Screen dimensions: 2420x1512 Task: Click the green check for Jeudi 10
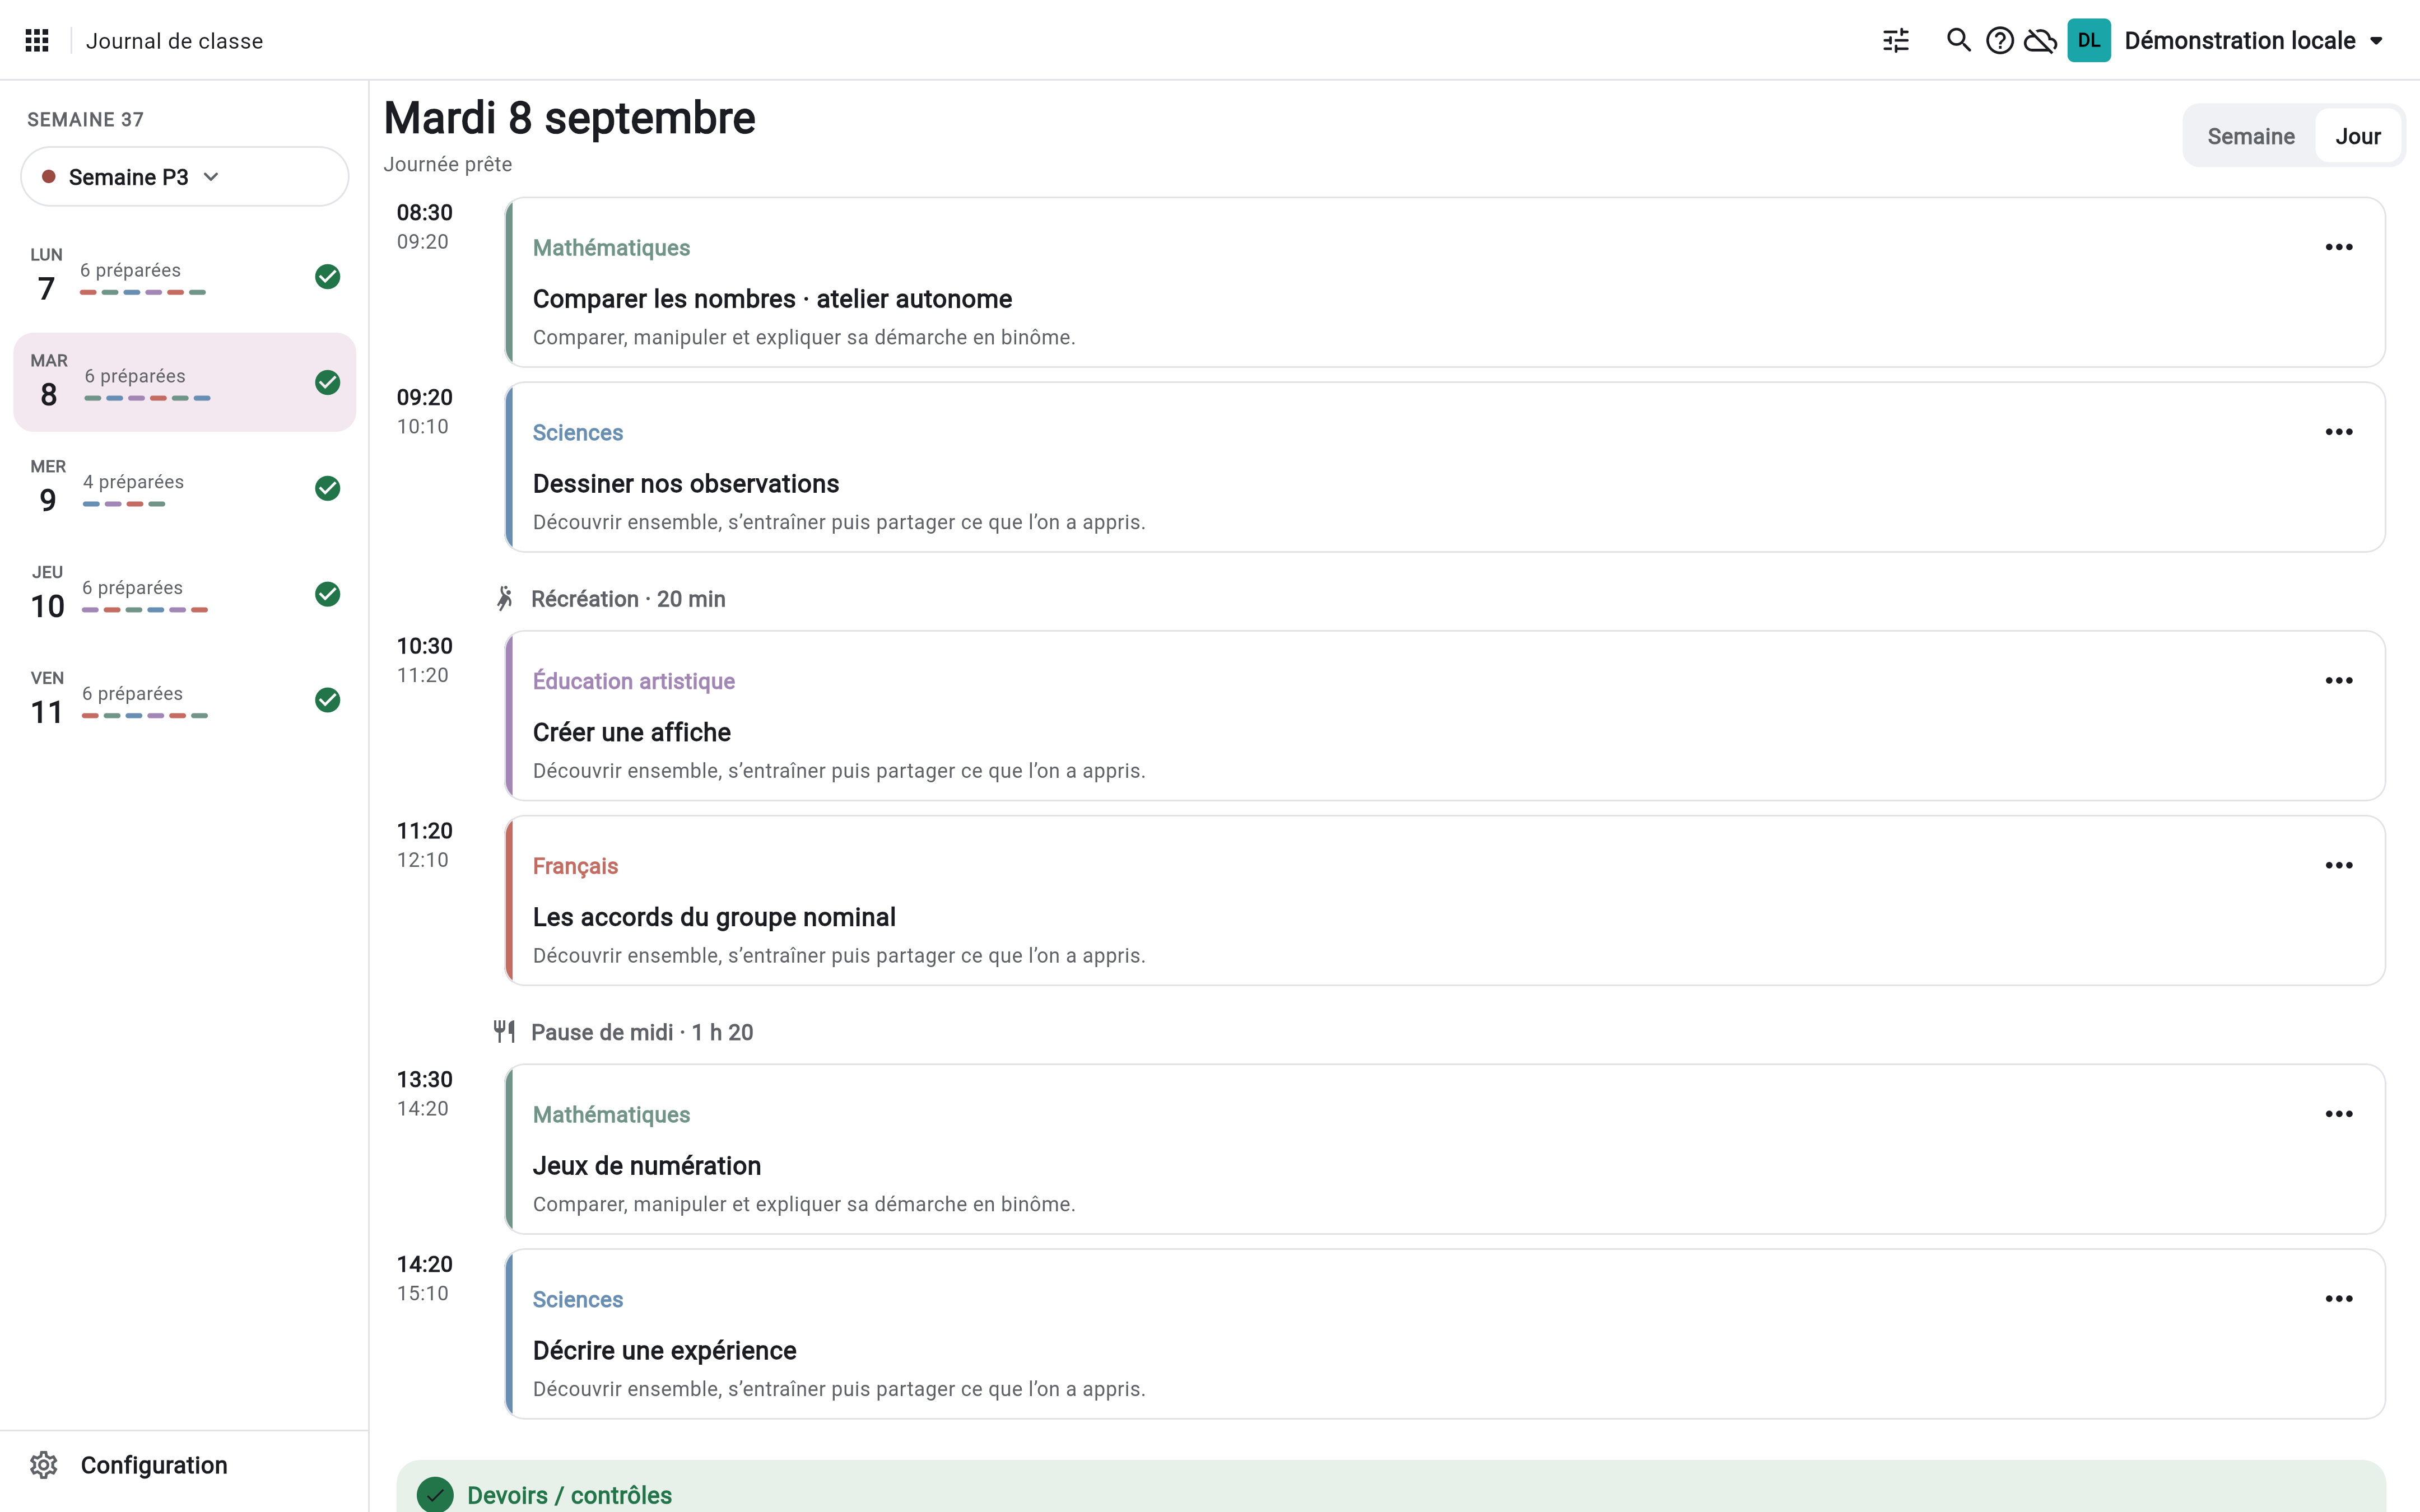[327, 594]
